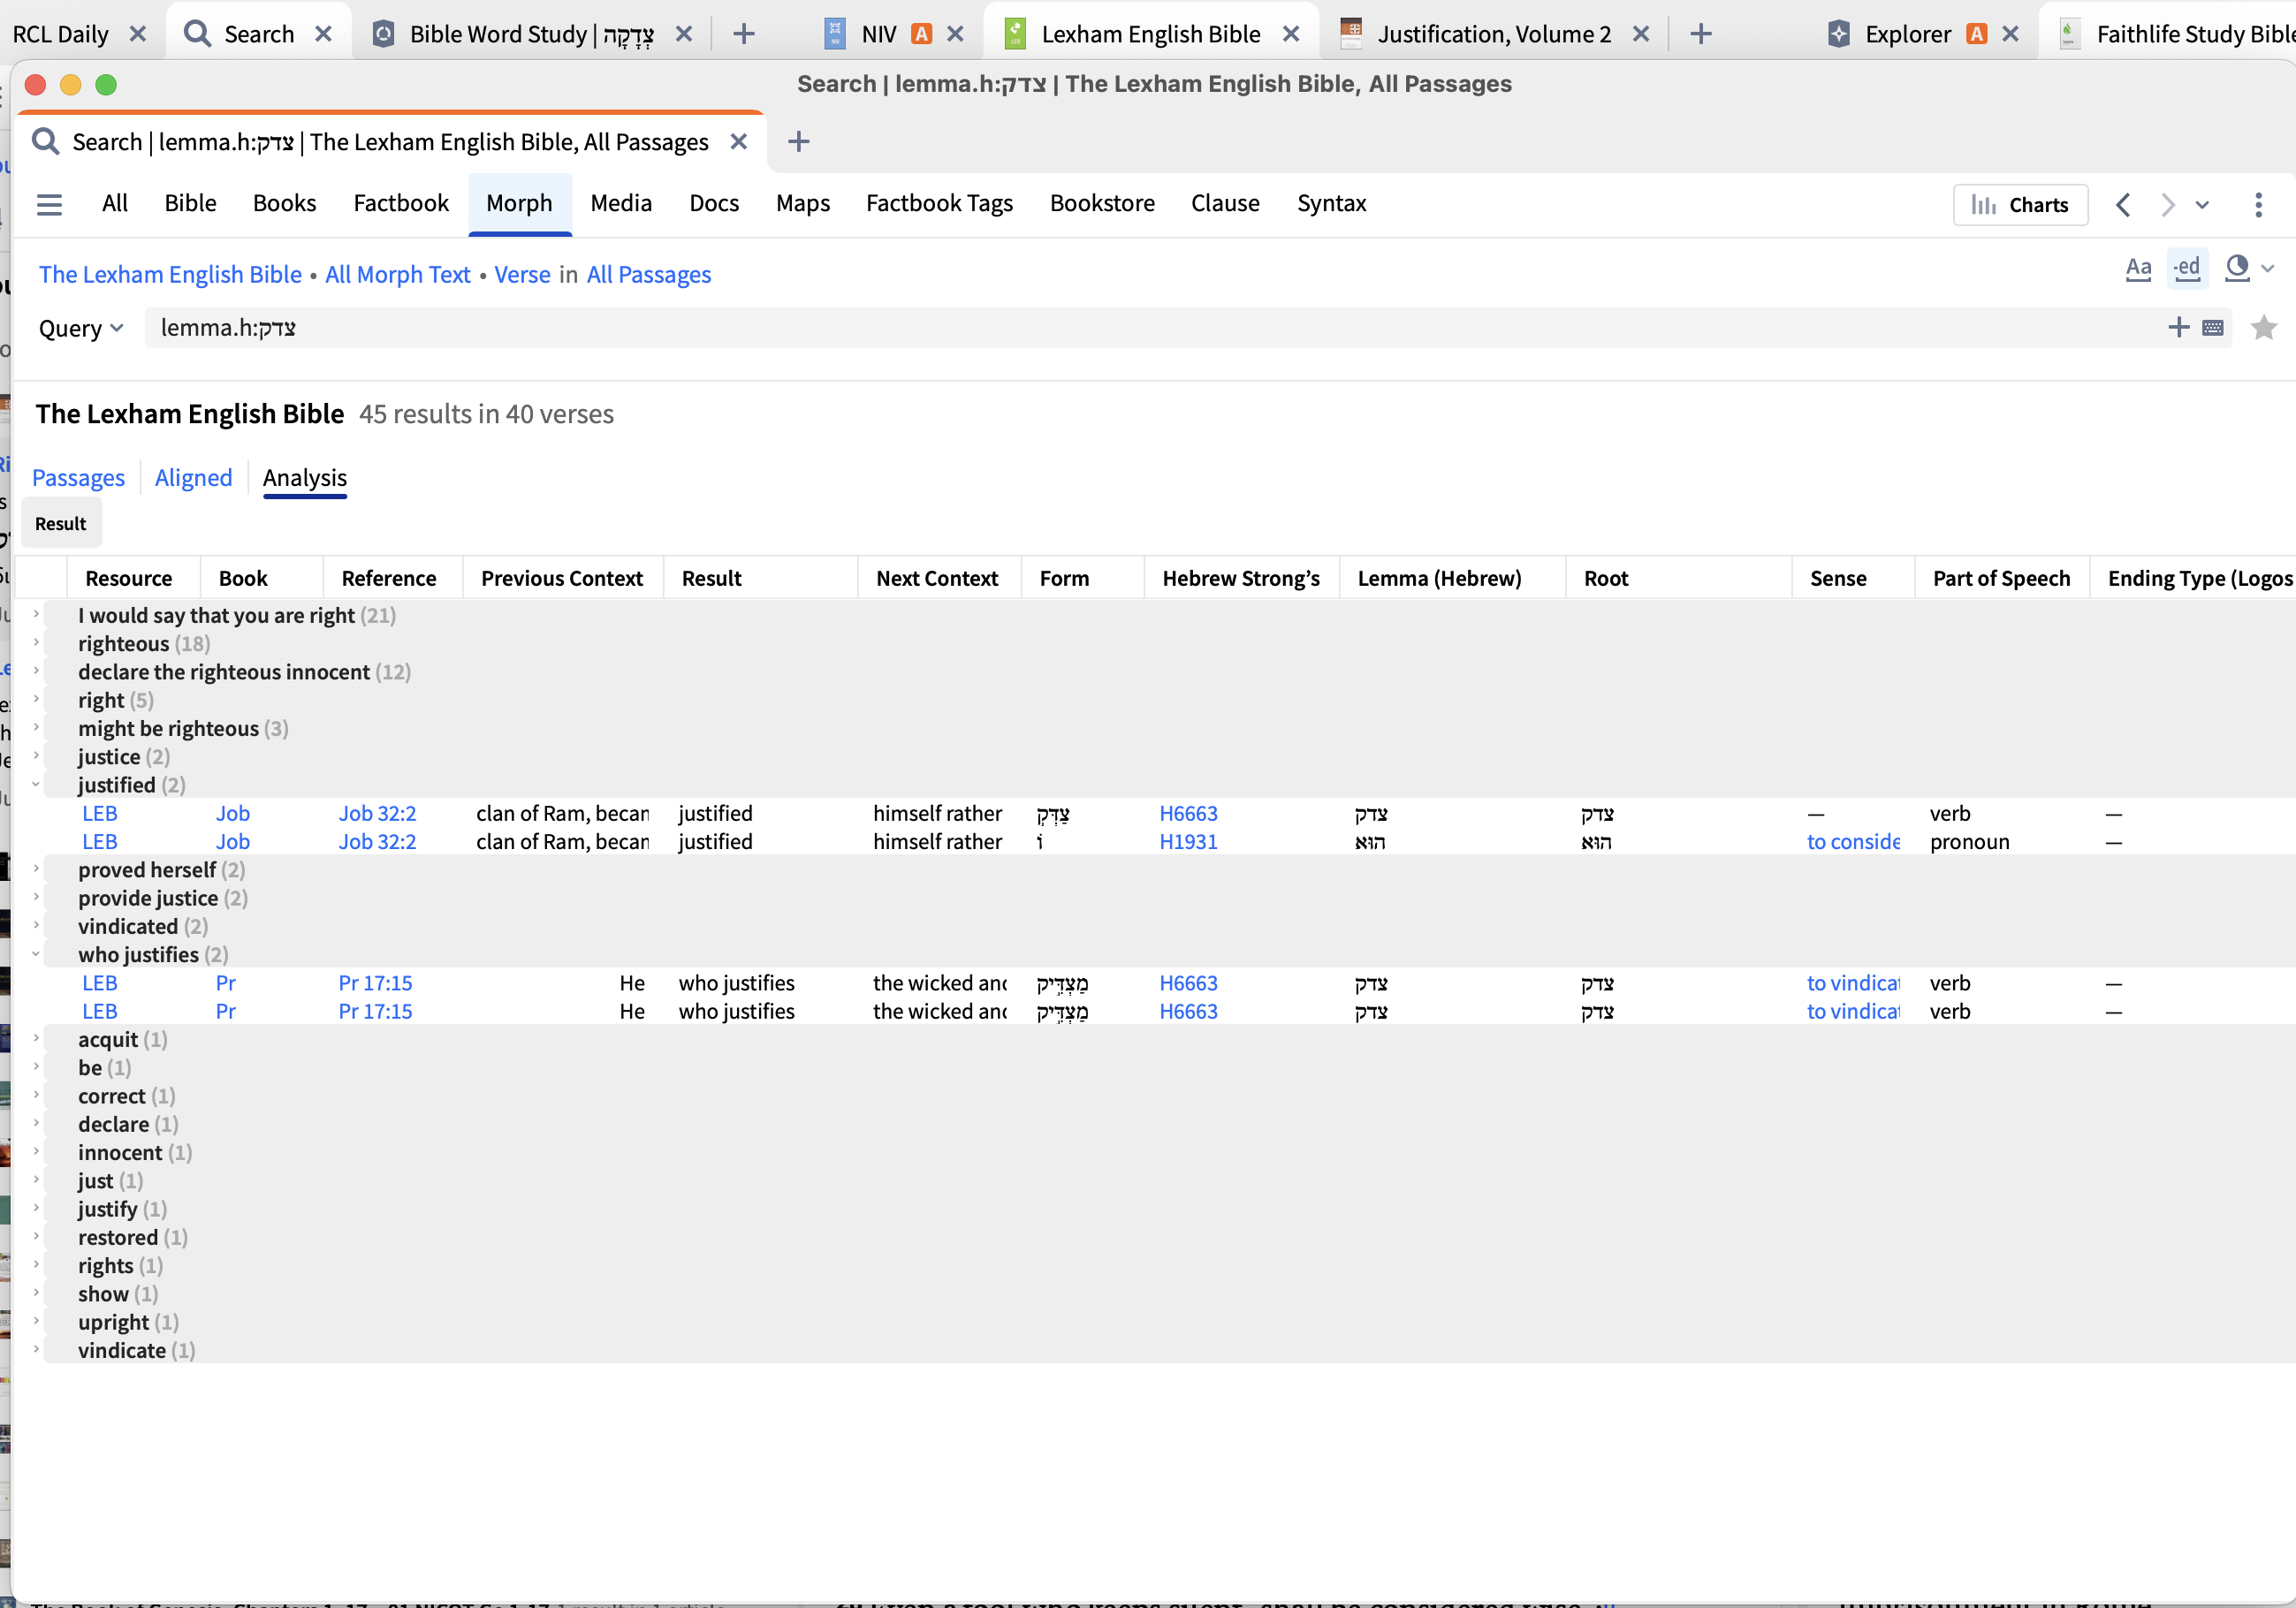
Task: Click the Bible Word Study tab icon
Action: click(x=383, y=34)
